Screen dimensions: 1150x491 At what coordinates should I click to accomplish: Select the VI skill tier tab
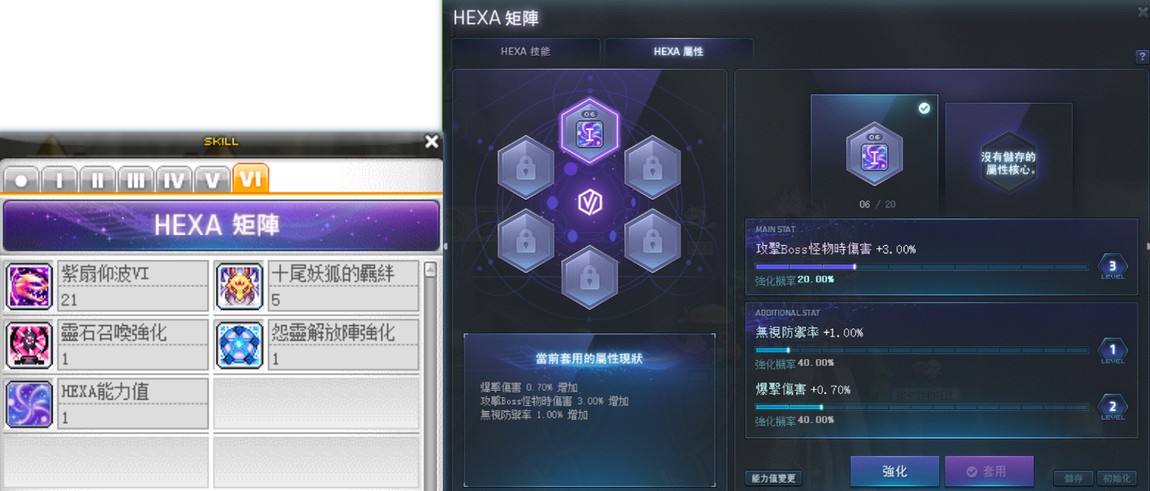(x=250, y=180)
